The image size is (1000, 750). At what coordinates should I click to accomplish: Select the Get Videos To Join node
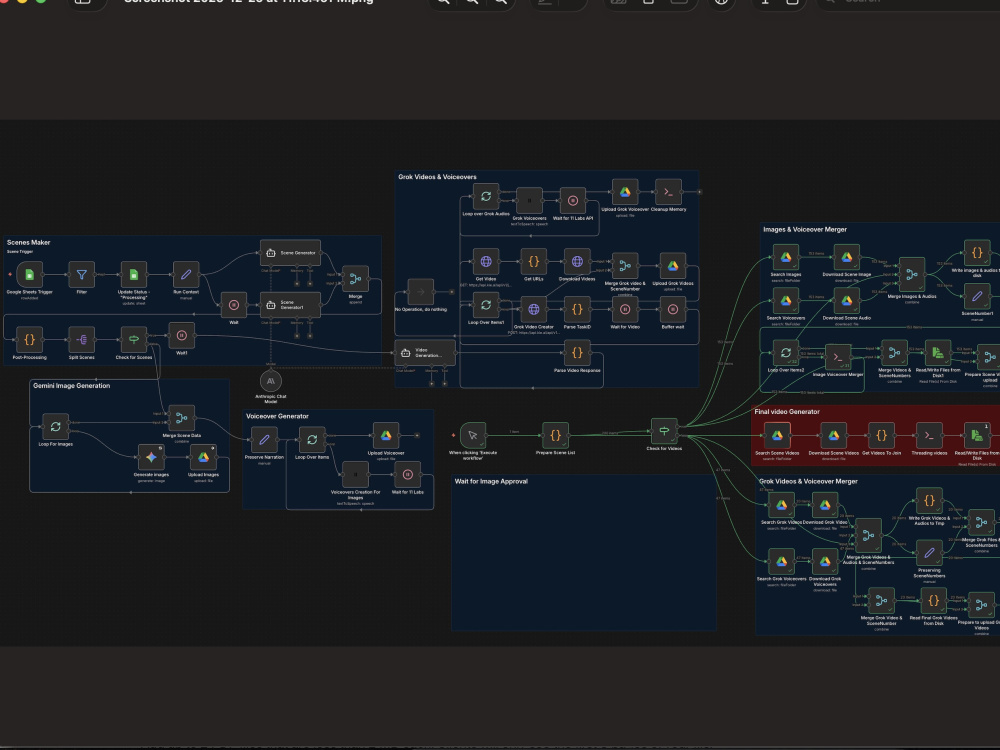[881, 435]
